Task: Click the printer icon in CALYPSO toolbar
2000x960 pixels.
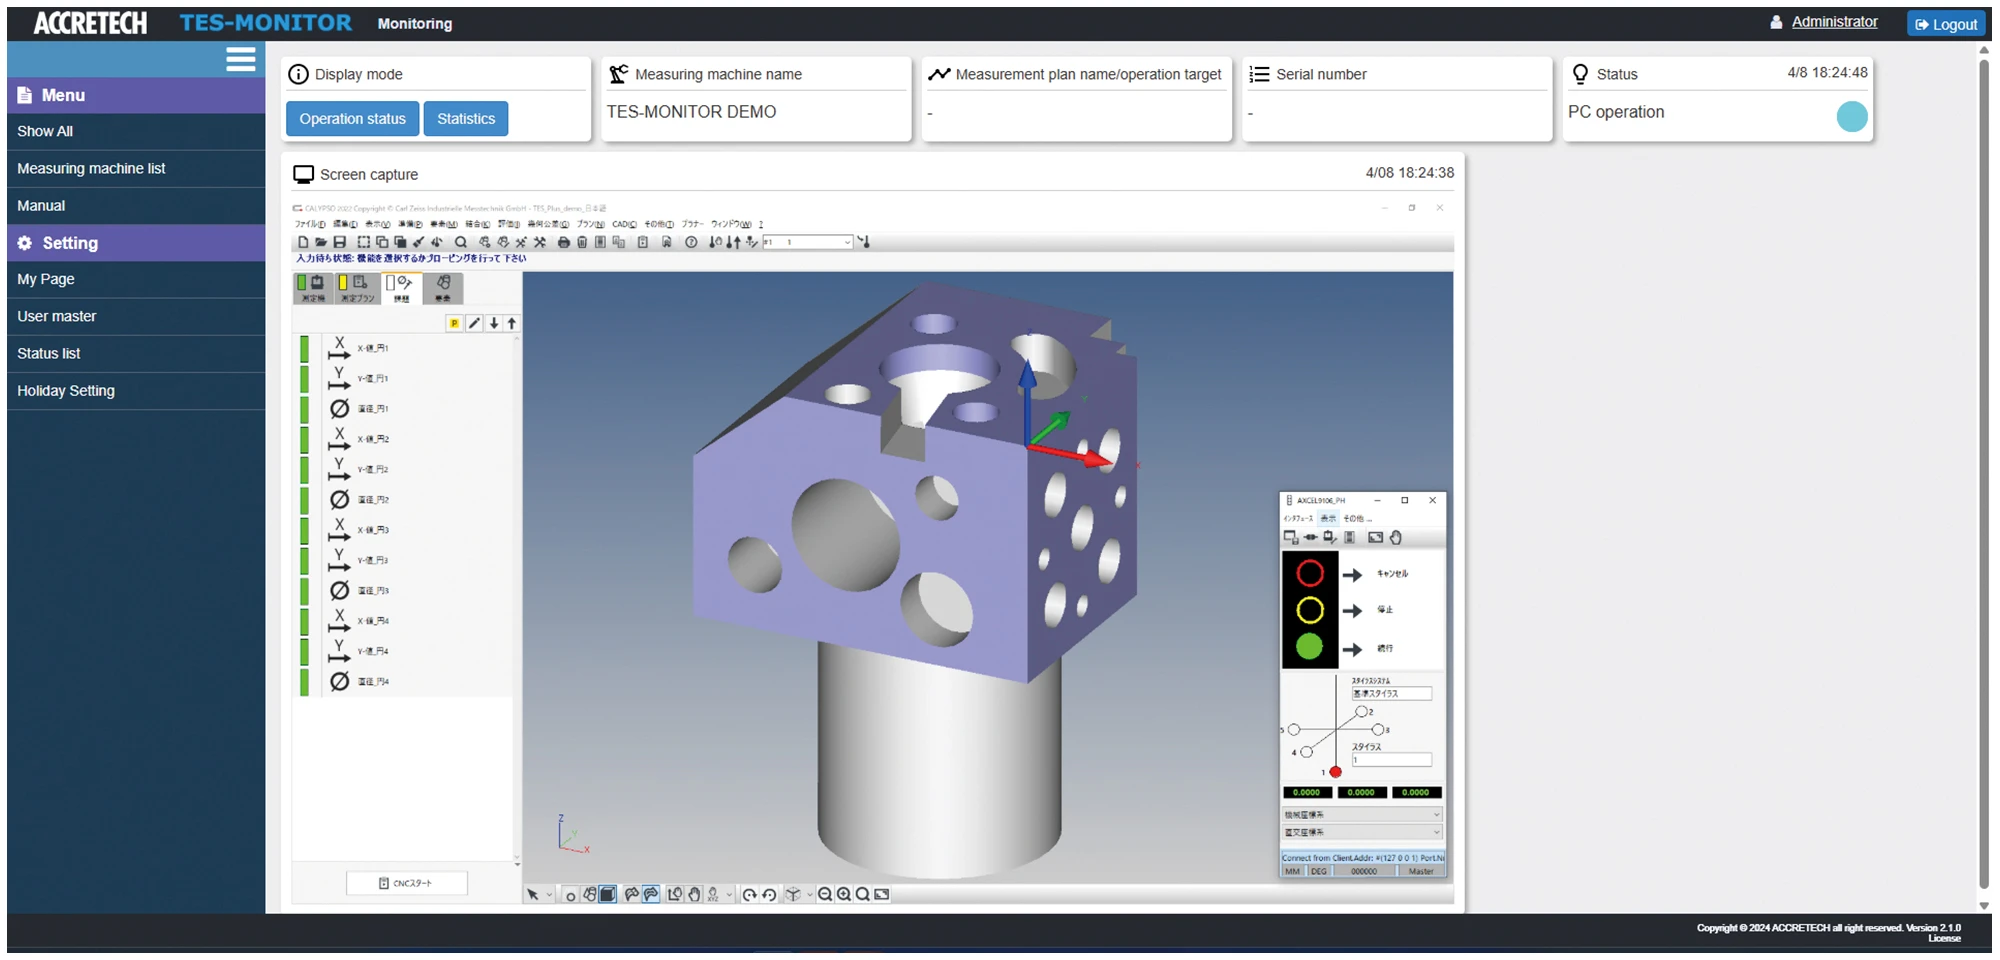Action: [x=564, y=242]
